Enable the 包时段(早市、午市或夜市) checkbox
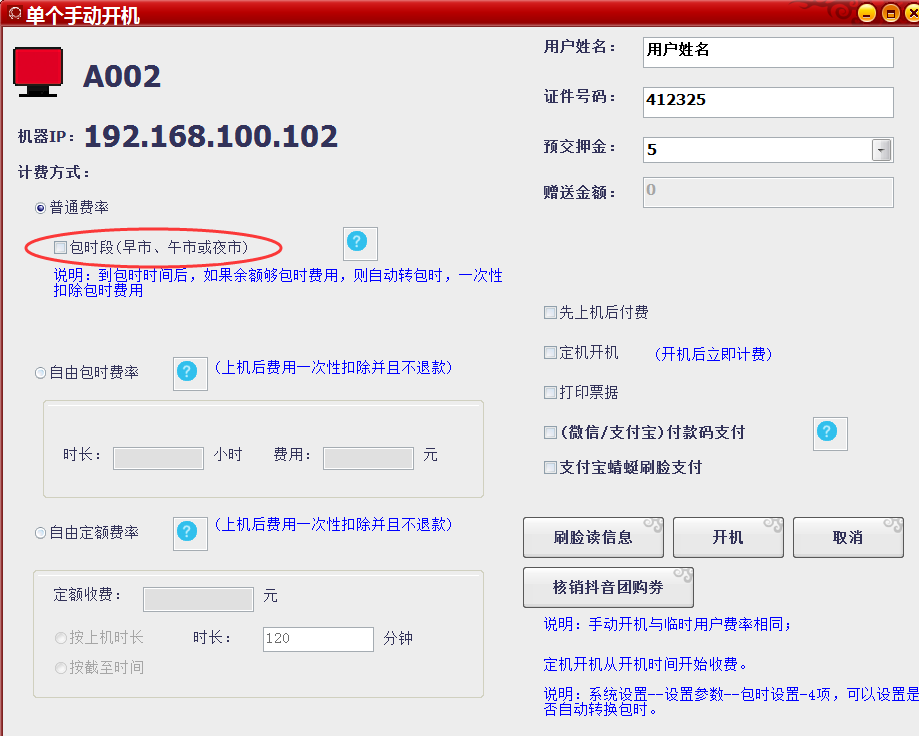 61,247
